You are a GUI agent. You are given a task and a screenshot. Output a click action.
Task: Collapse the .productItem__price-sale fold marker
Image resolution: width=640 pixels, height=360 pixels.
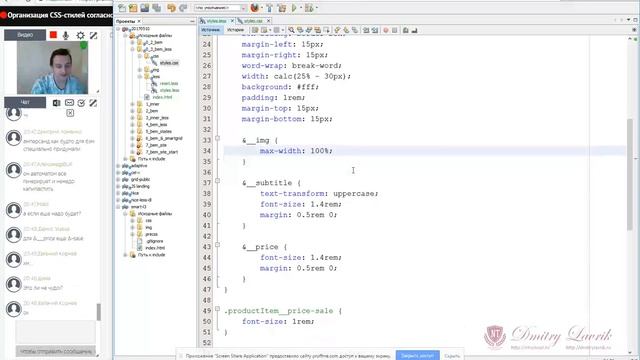[x=218, y=309]
